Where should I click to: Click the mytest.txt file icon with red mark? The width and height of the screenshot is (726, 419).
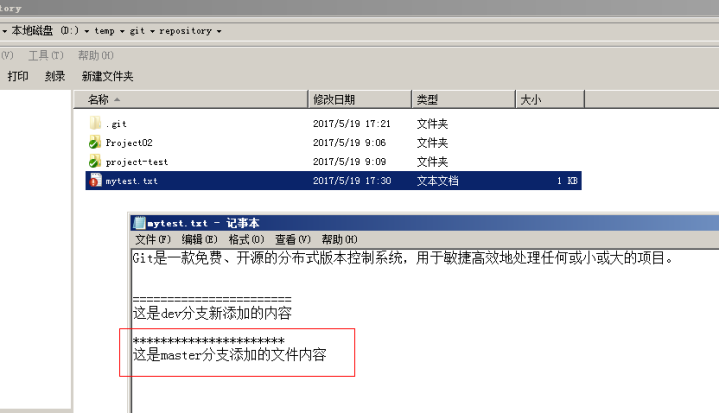point(95,180)
